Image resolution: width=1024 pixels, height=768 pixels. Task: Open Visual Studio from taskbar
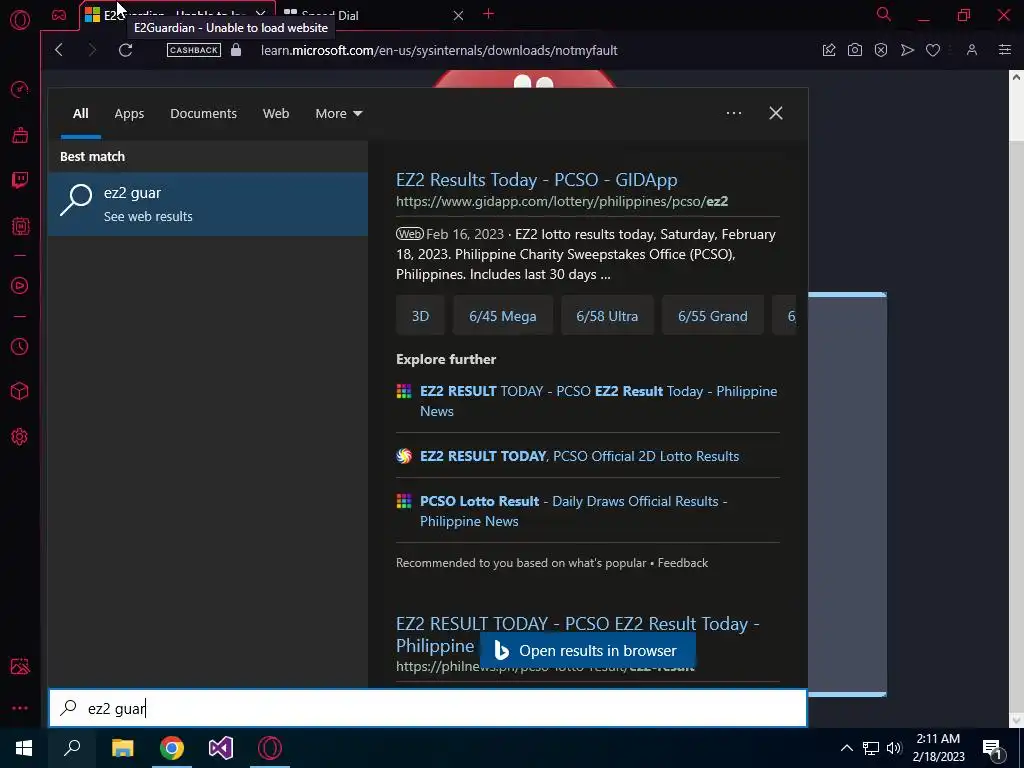221,748
